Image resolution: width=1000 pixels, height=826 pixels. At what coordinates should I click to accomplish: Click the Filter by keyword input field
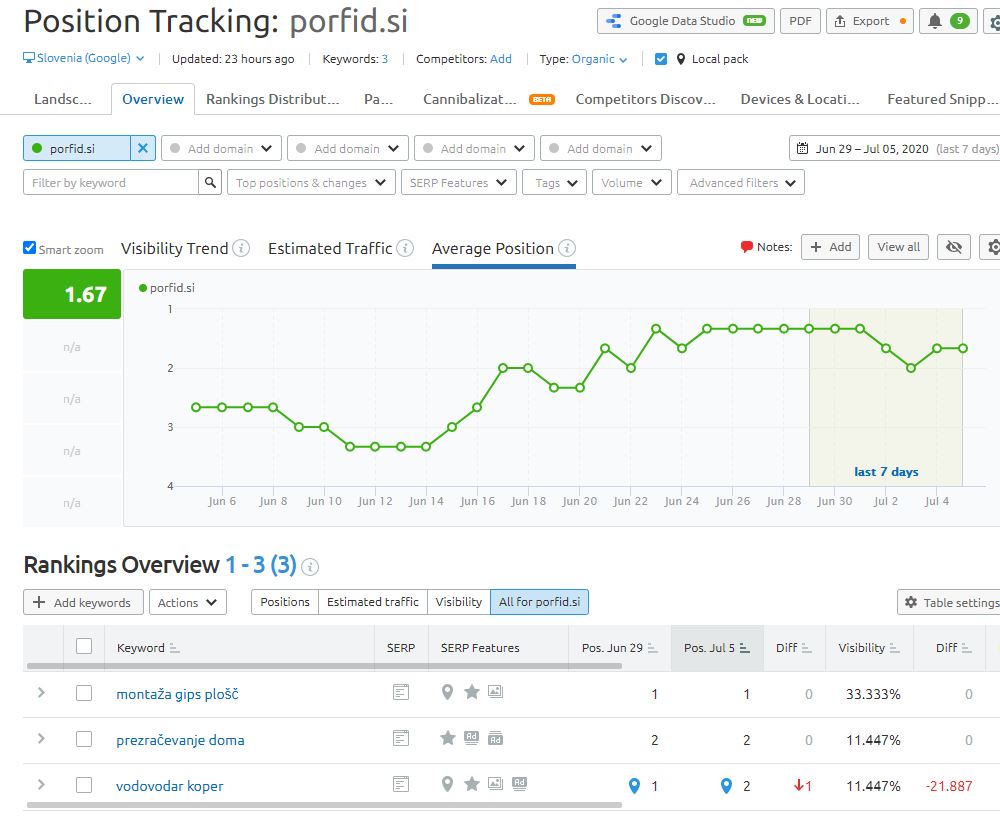coord(110,183)
